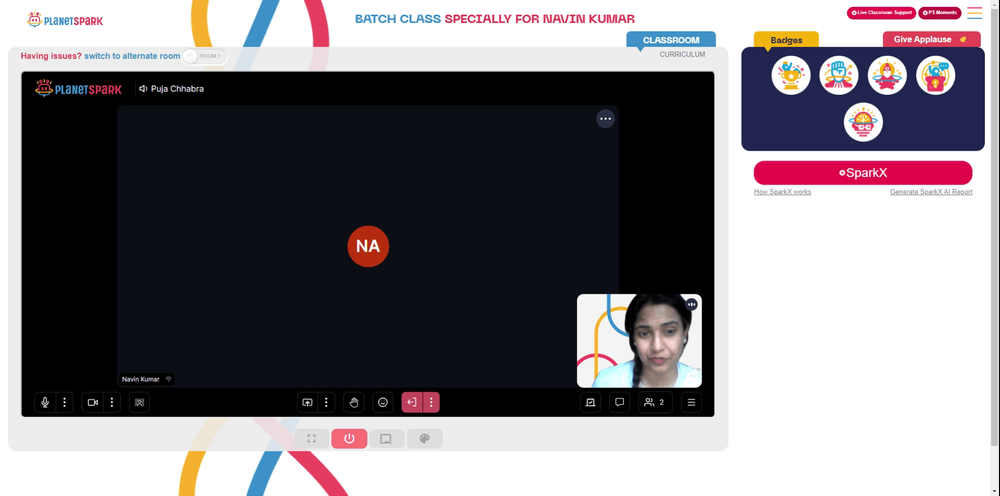Open the color palette theme button
This screenshot has width=1000, height=496.
pos(424,439)
